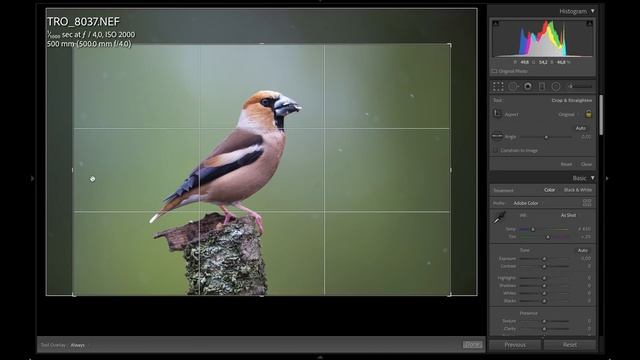
Task: Pick the Straighten level tool beside Angle
Action: click(497, 136)
